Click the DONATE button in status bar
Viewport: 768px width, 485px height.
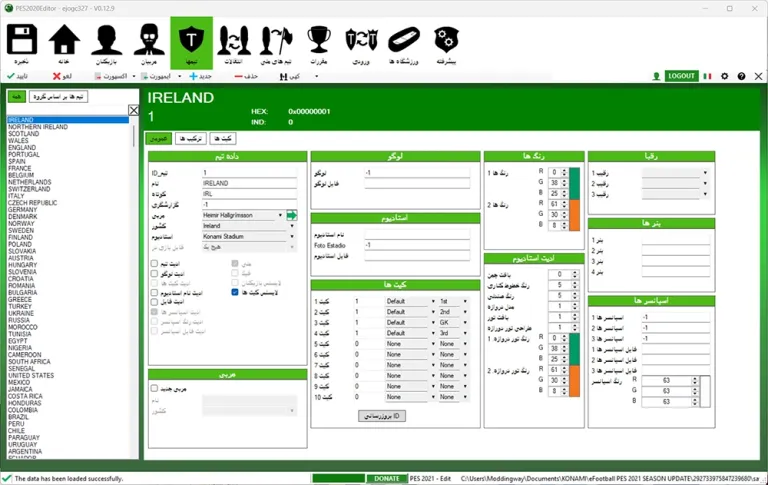[x=386, y=479]
